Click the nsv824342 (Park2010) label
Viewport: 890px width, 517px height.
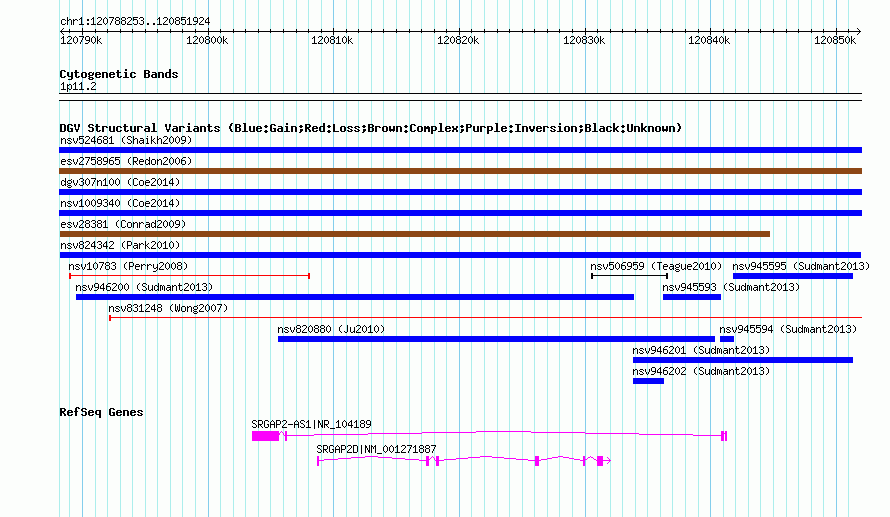pos(120,245)
